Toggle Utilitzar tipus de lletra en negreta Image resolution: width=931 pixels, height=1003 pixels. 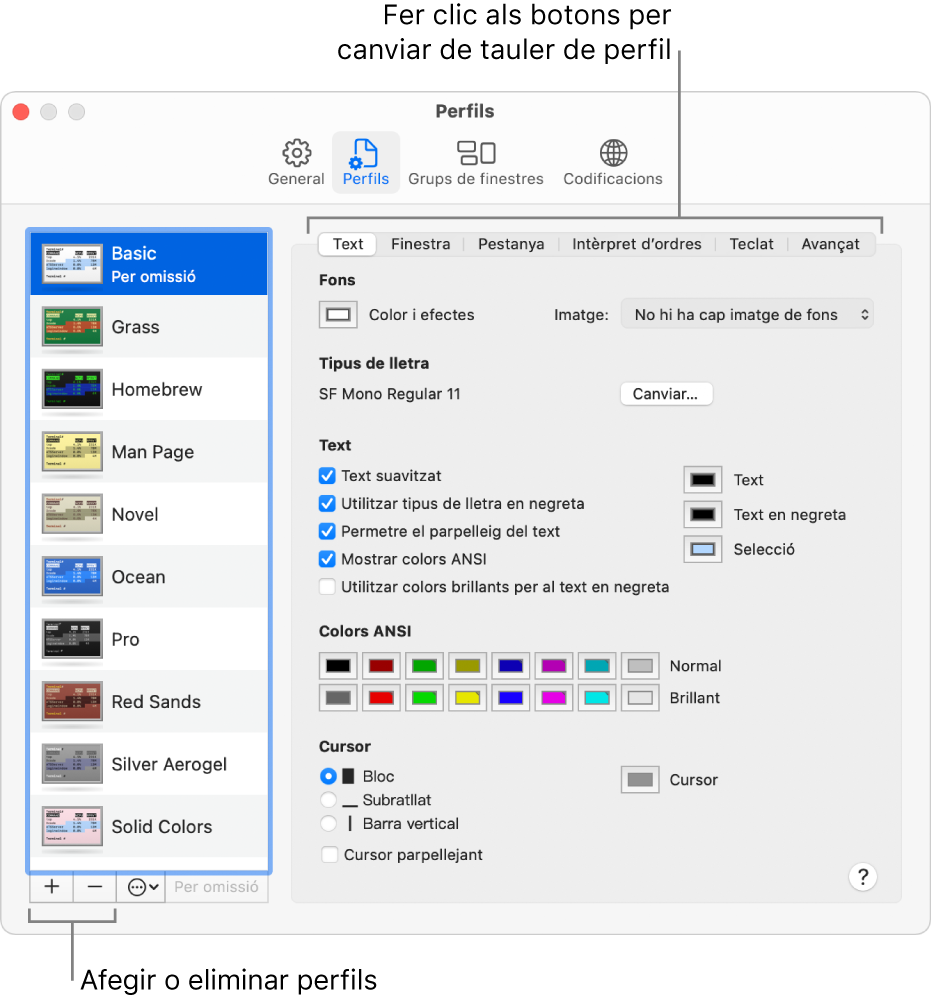pos(327,503)
